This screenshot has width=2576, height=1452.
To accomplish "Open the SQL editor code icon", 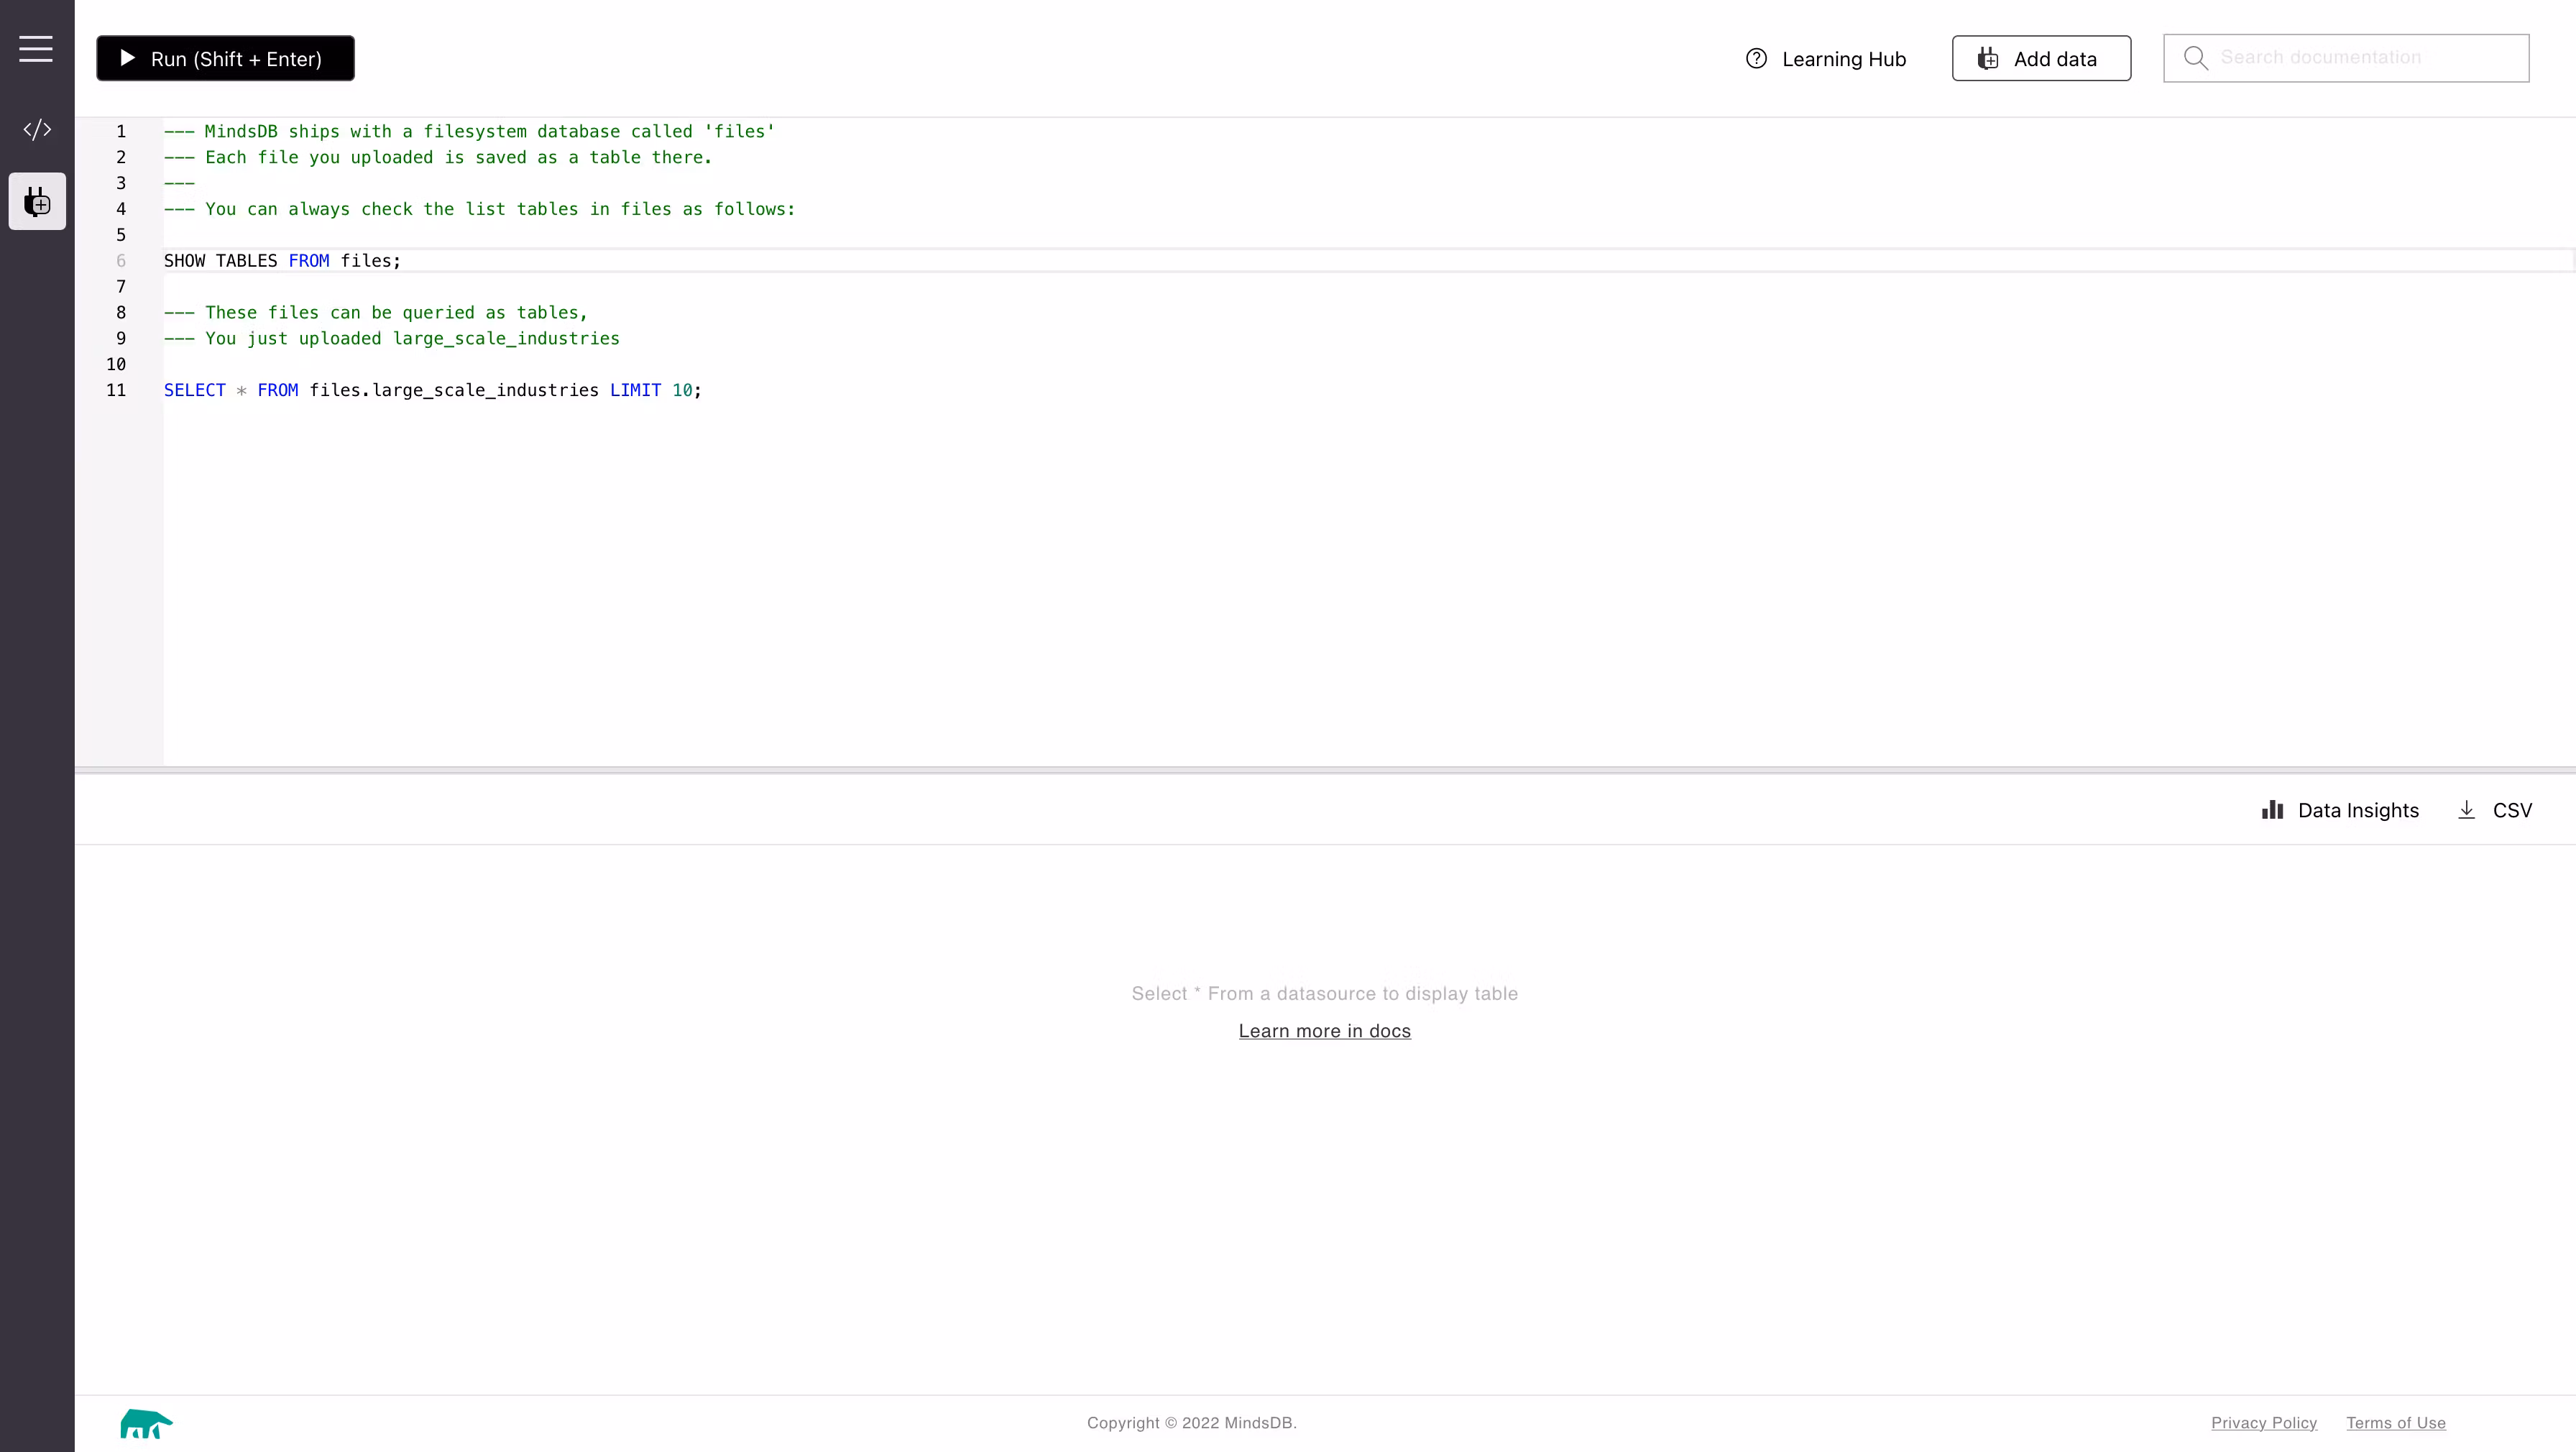I will pyautogui.click(x=37, y=129).
